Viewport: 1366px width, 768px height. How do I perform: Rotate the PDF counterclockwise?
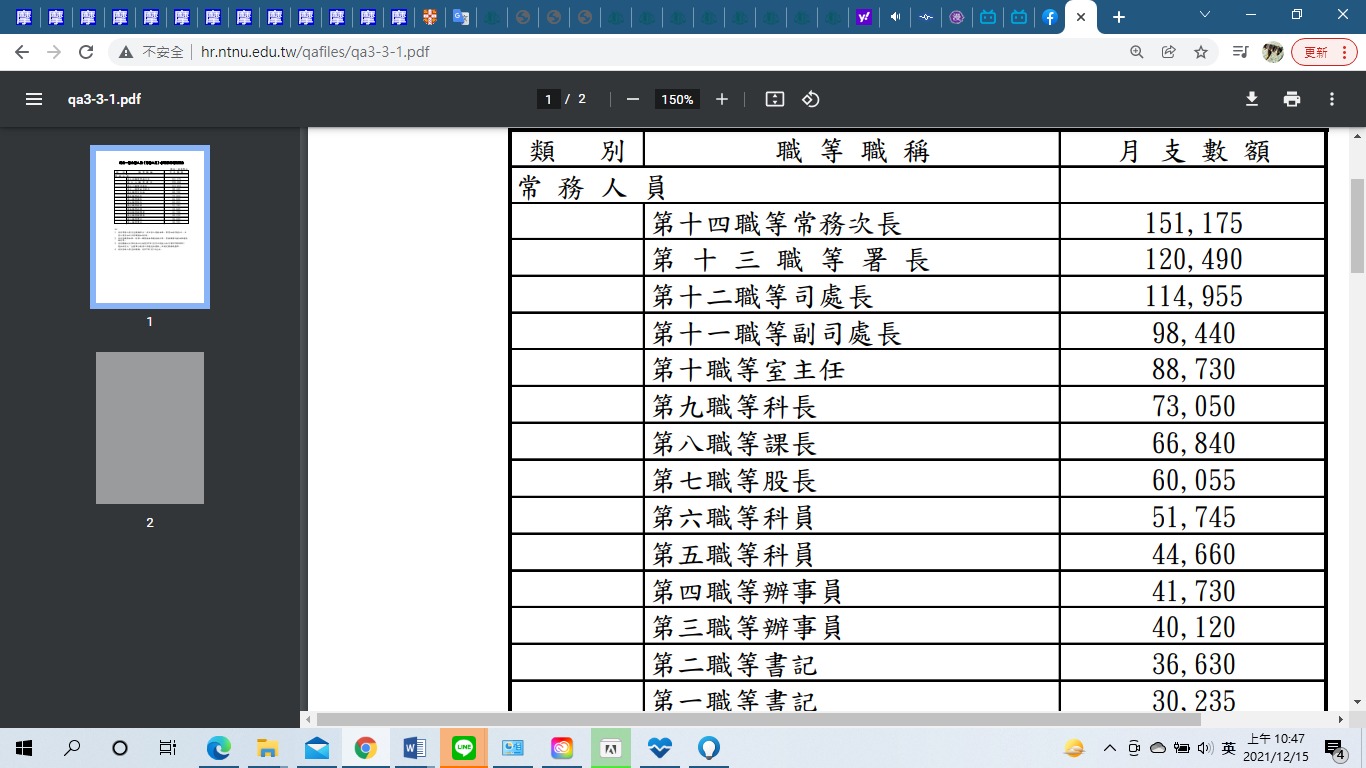point(811,99)
